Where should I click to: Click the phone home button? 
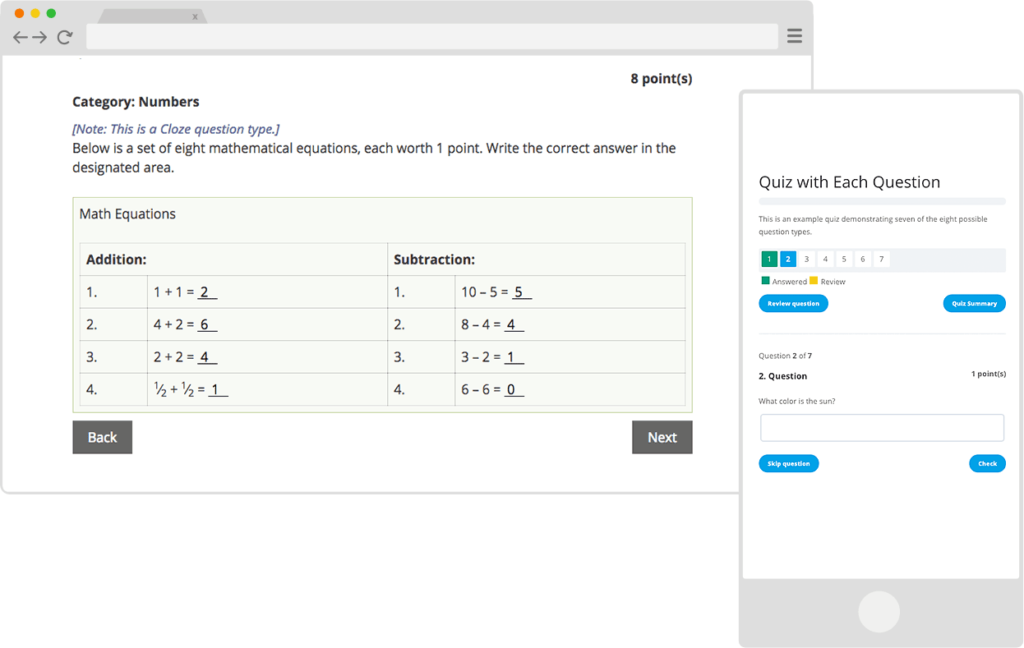[878, 611]
